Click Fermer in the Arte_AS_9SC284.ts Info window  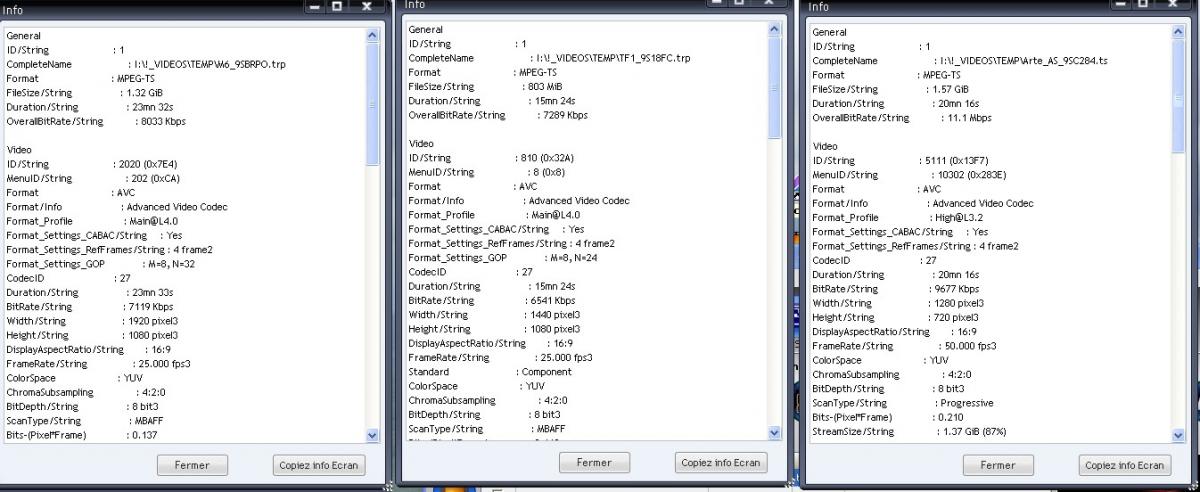coord(998,465)
